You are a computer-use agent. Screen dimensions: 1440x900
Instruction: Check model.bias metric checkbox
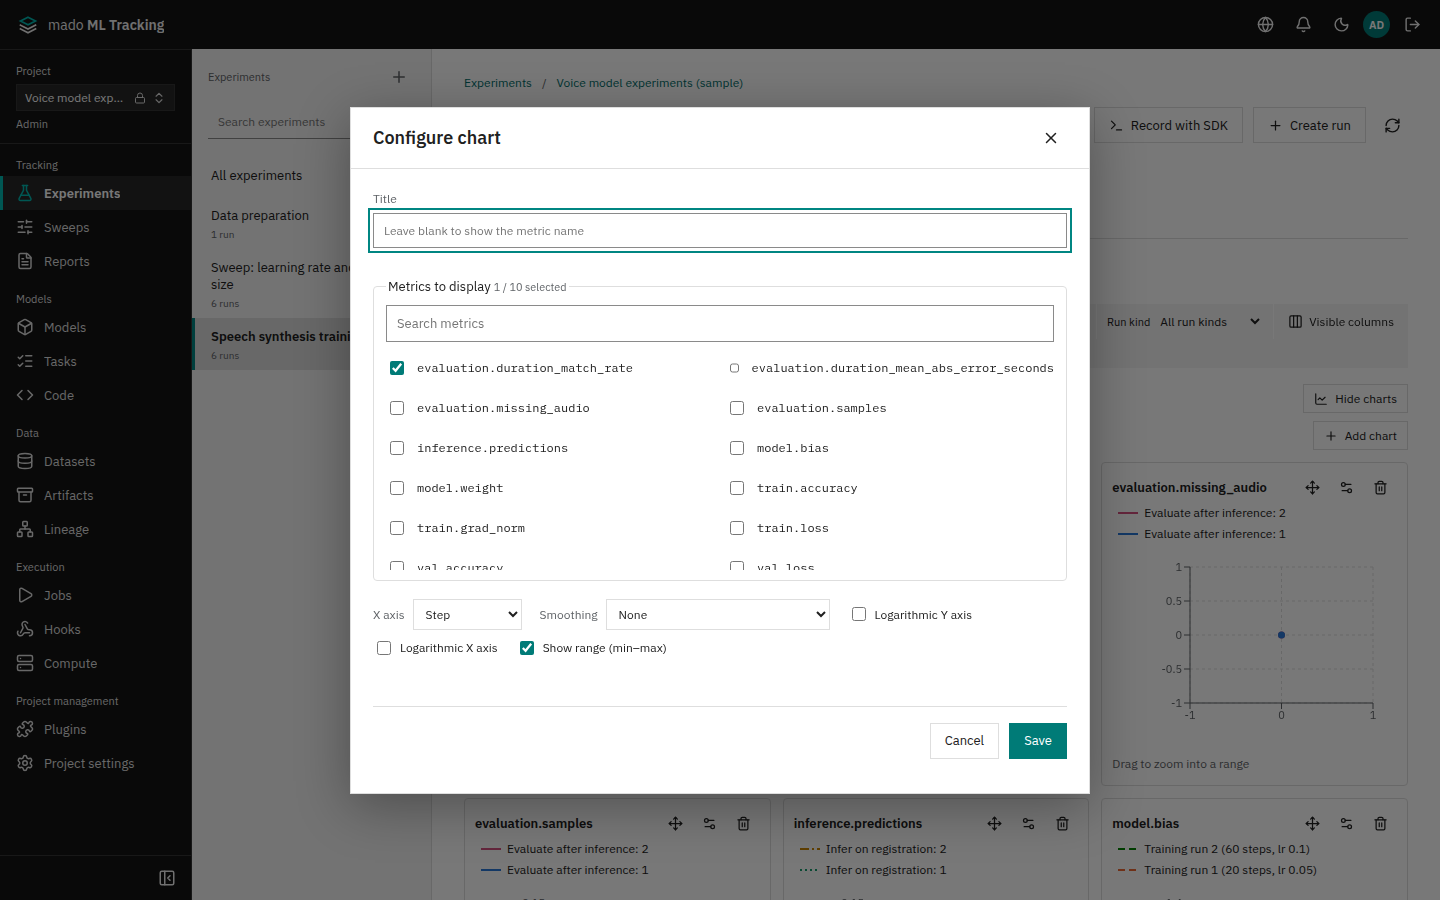coord(737,448)
